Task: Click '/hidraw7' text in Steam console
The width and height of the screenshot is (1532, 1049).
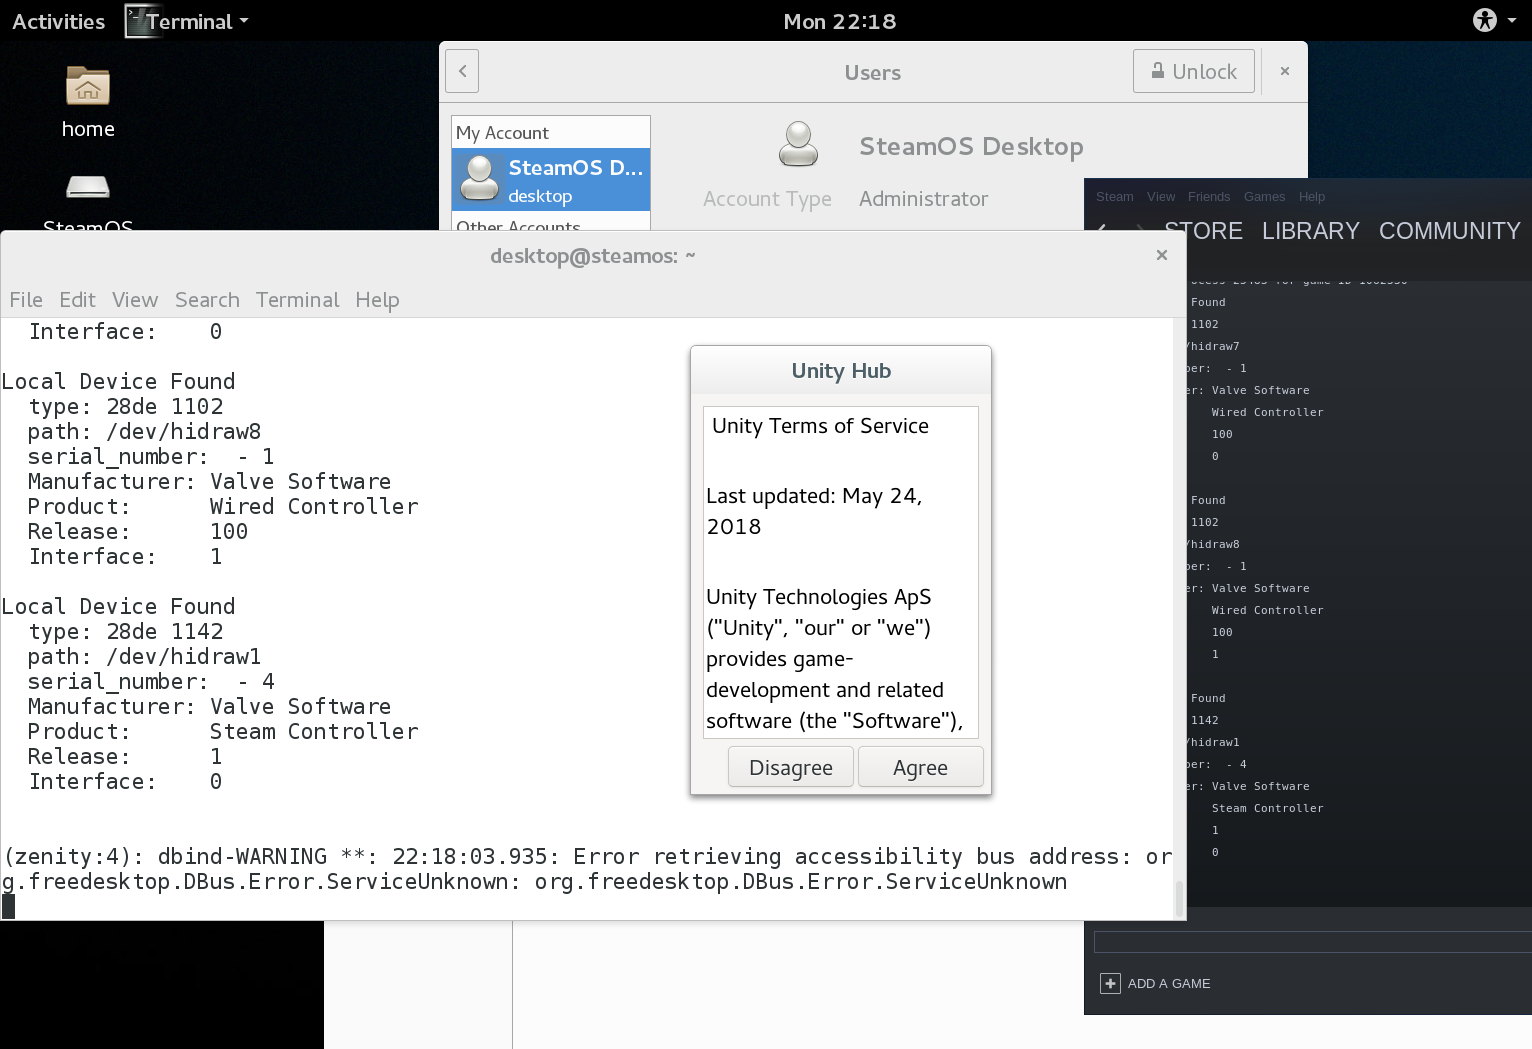Action: tap(1212, 346)
